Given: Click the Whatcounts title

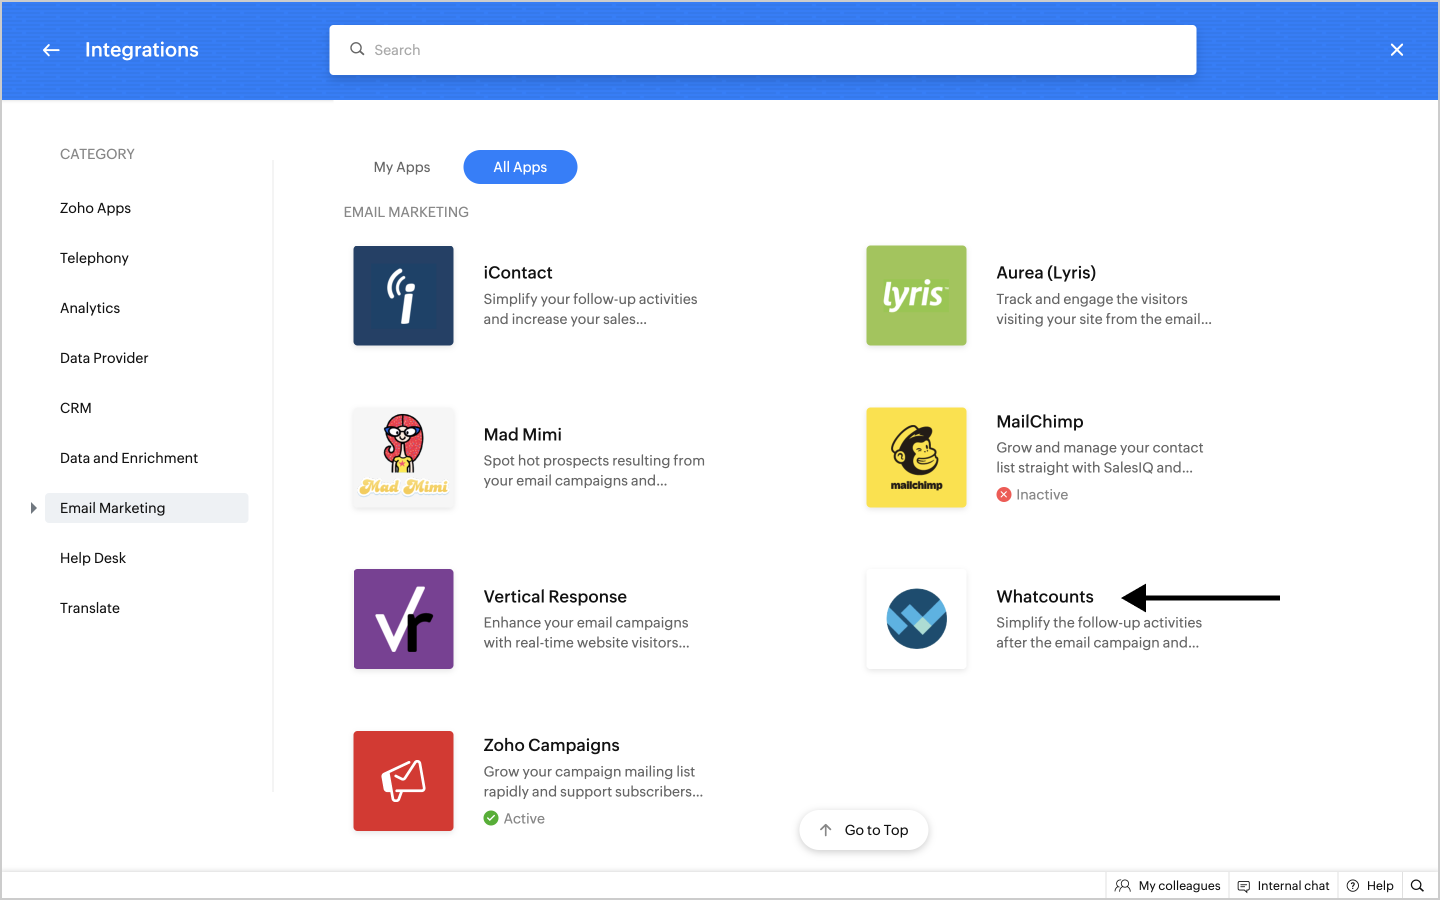Looking at the screenshot, I should (x=1045, y=597).
